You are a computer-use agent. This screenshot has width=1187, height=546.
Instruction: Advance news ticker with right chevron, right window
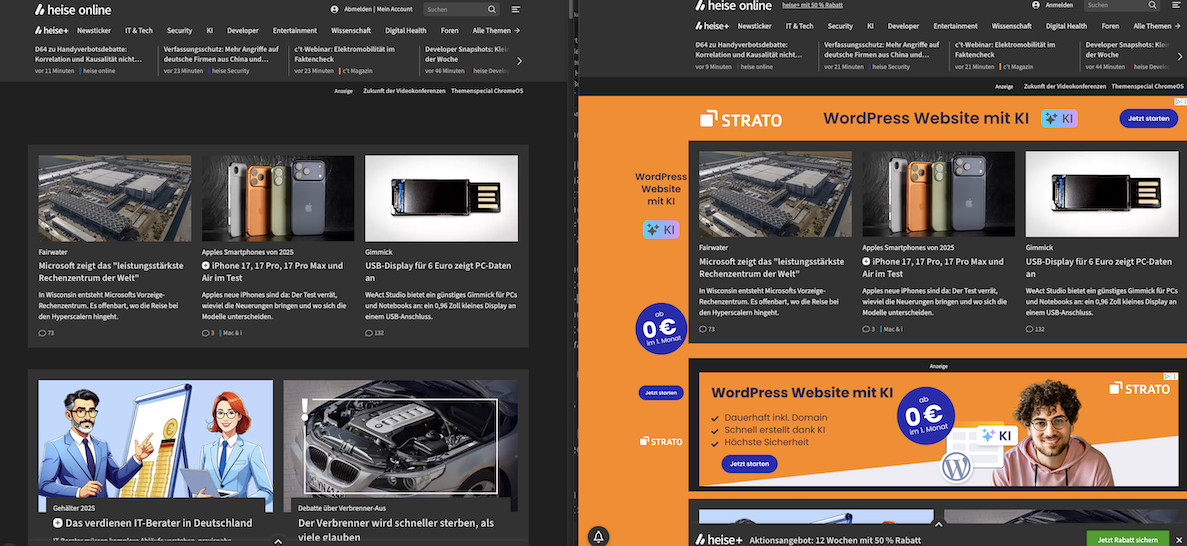(1179, 57)
